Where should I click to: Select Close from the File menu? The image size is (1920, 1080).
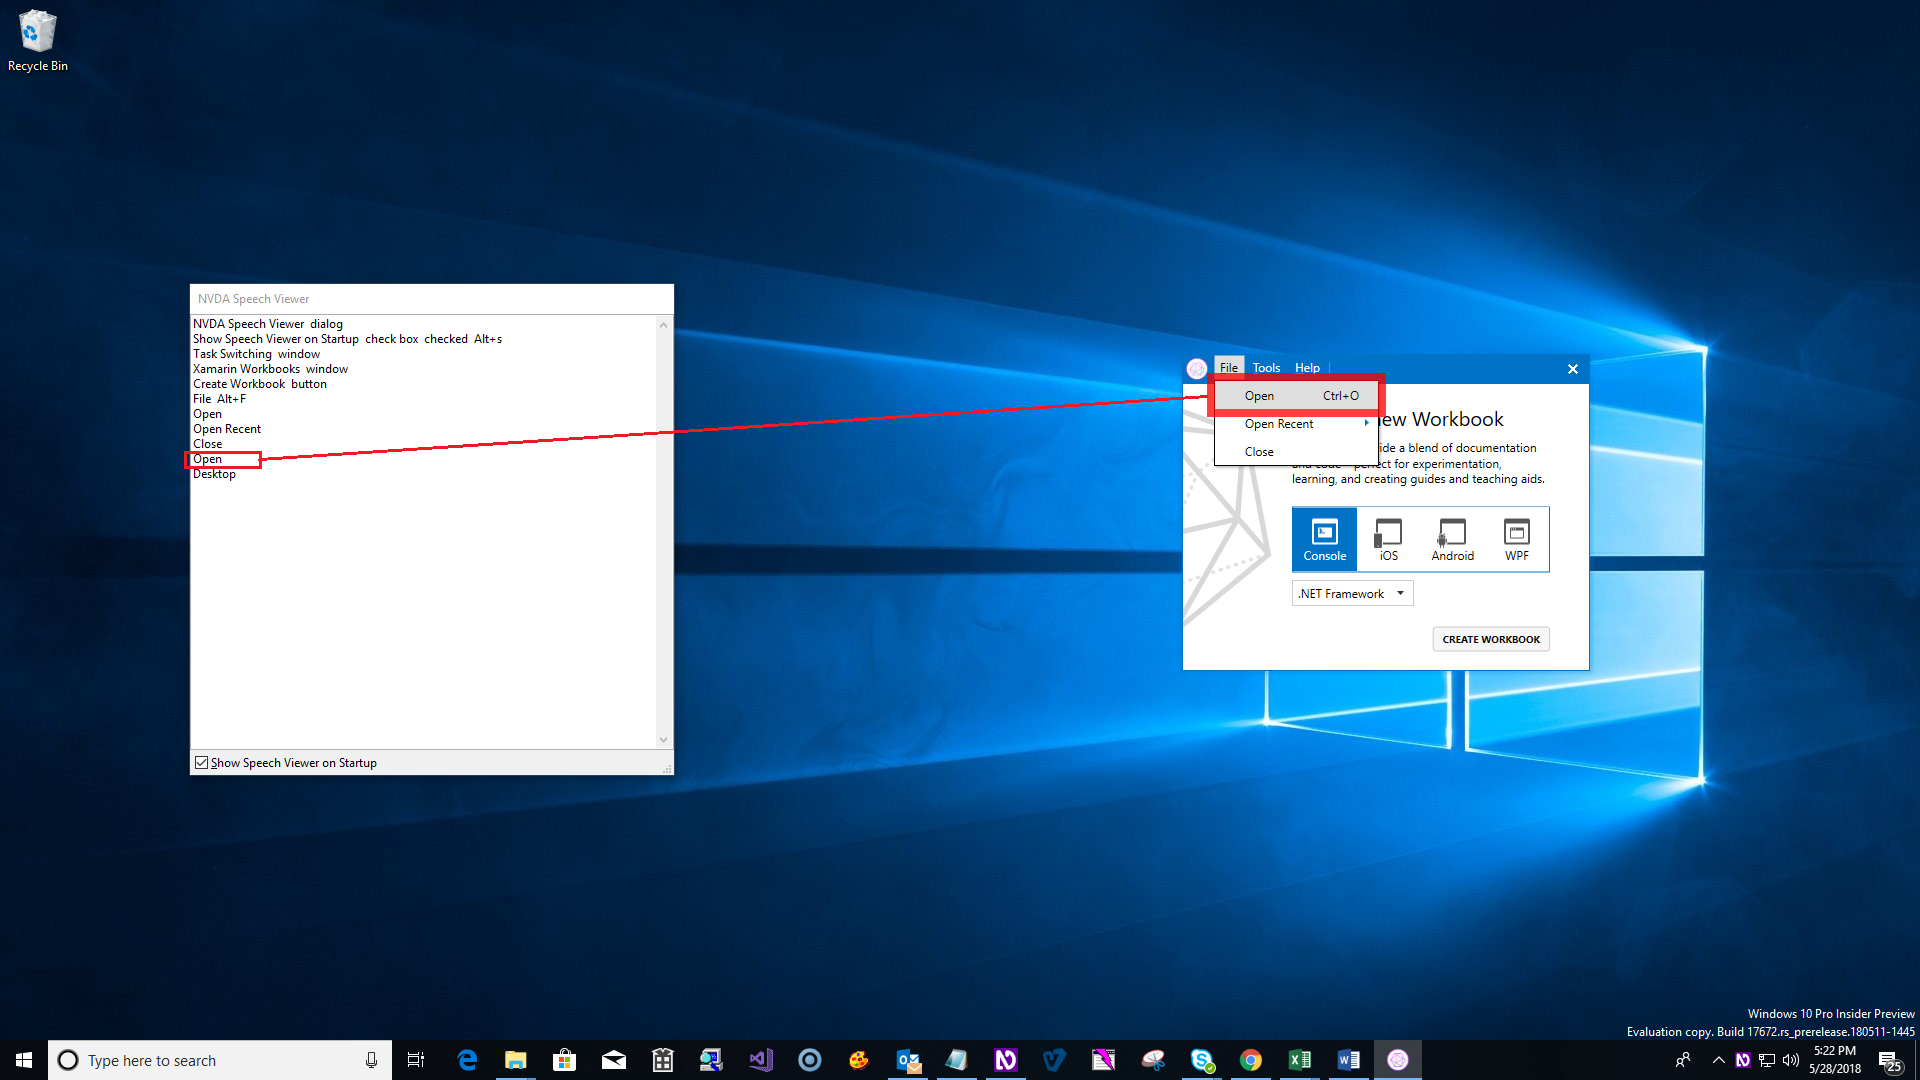[1258, 451]
